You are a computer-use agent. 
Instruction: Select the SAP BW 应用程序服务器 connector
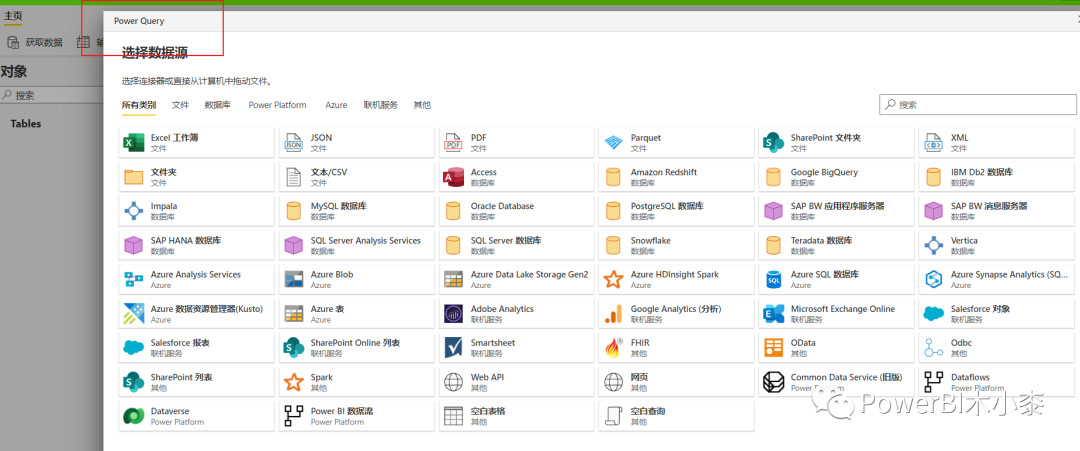pos(837,211)
